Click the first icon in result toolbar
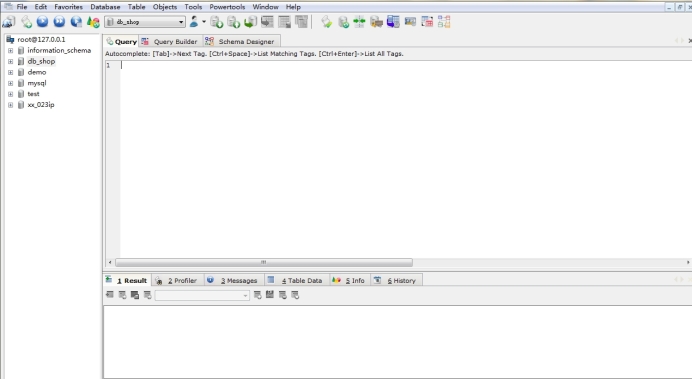This screenshot has height=379, width=692. (x=109, y=295)
